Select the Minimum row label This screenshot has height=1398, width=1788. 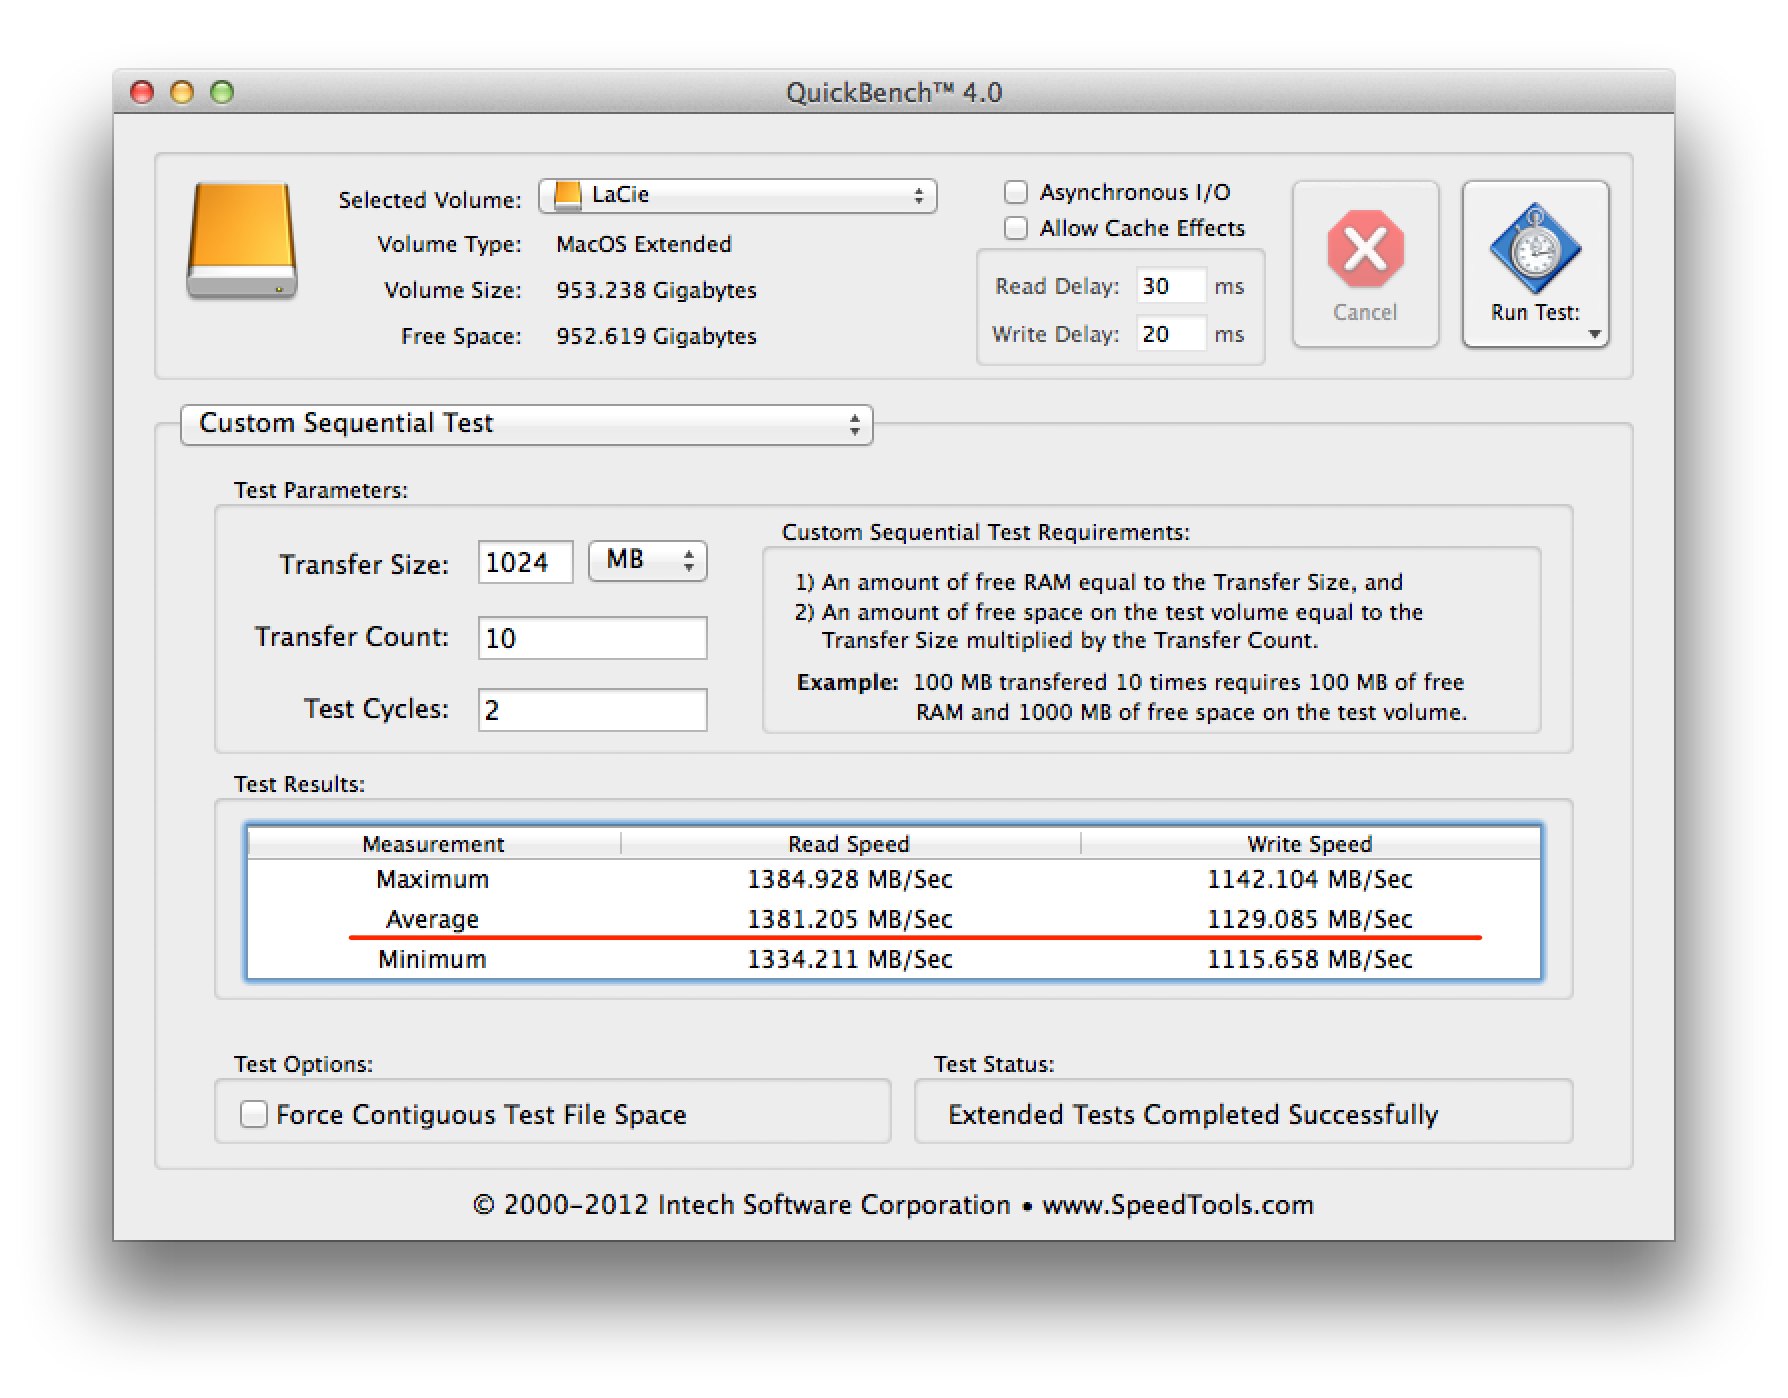point(433,959)
